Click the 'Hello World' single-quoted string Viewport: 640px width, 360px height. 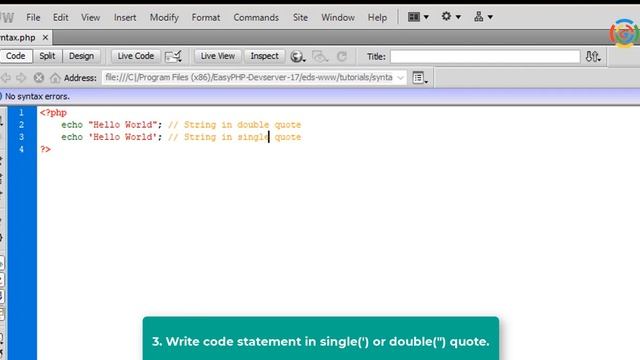(x=123, y=137)
